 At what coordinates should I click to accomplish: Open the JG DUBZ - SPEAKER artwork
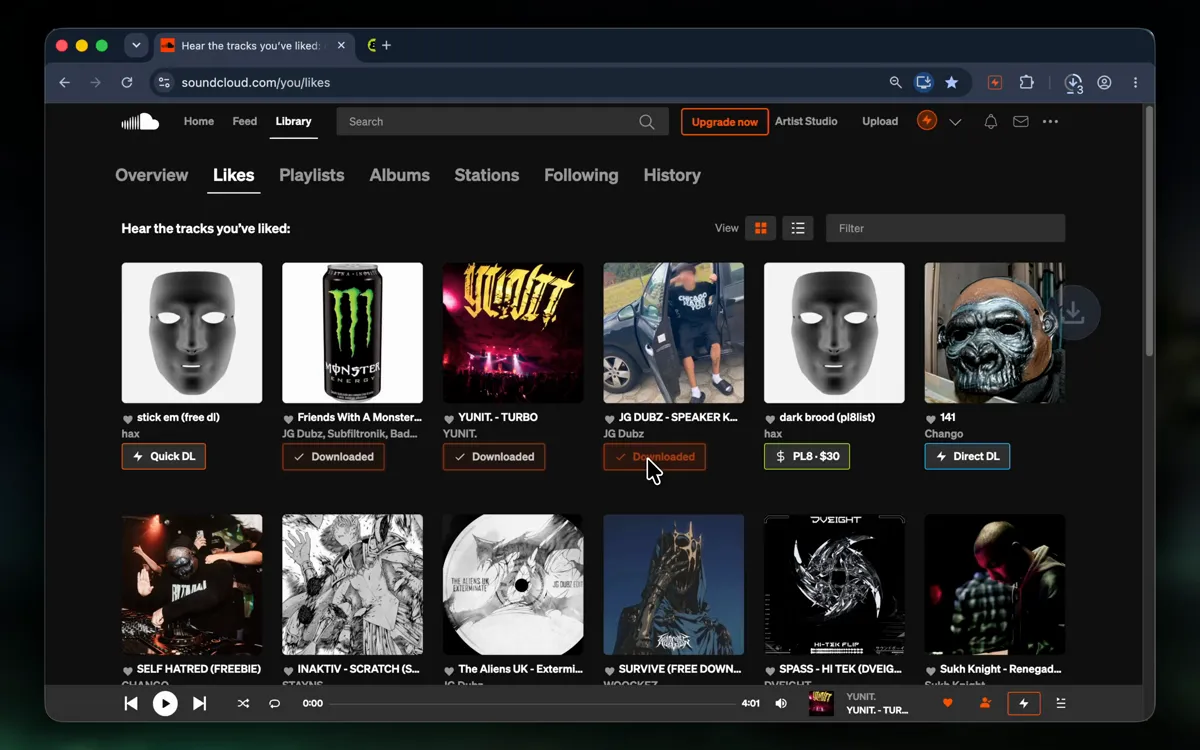pyautogui.click(x=673, y=333)
